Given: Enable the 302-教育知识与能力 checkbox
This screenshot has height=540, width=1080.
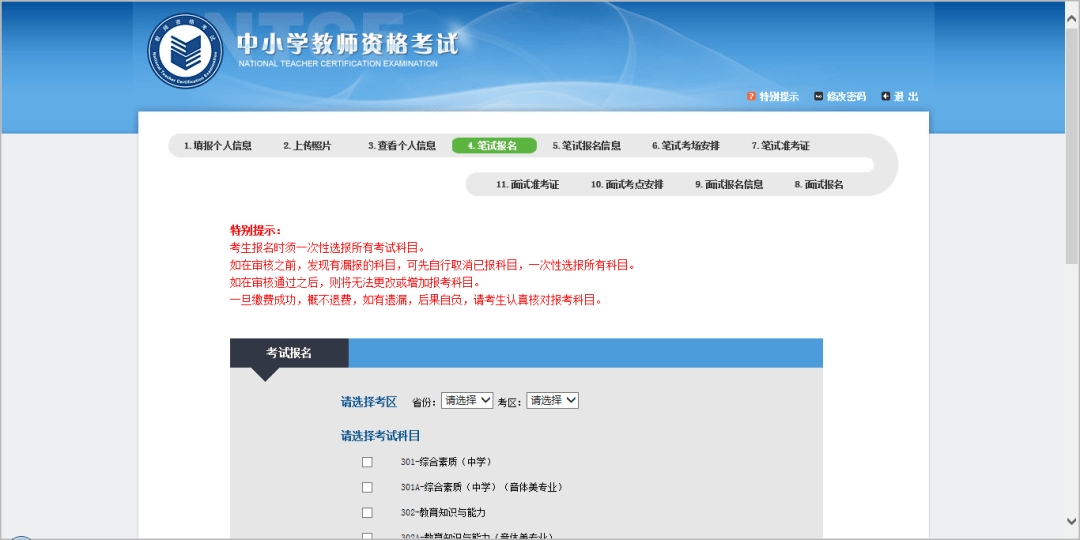Looking at the screenshot, I should point(367,513).
